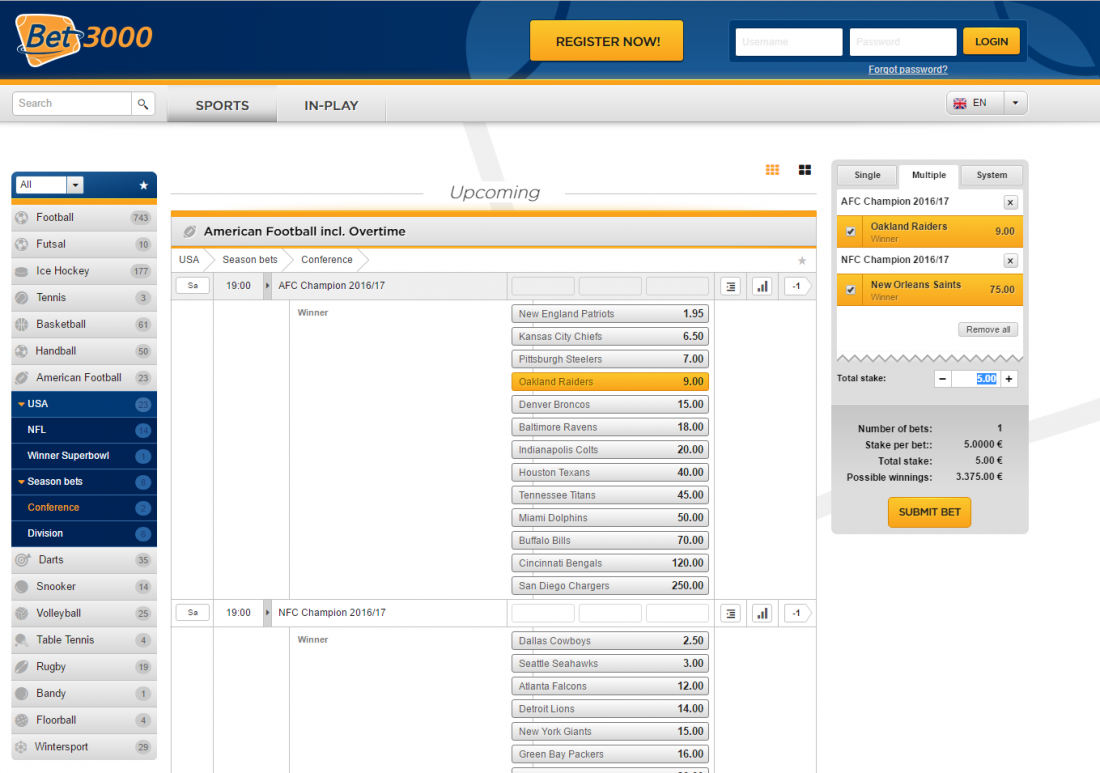
Task: Open the Division tree item
Action: [84, 534]
